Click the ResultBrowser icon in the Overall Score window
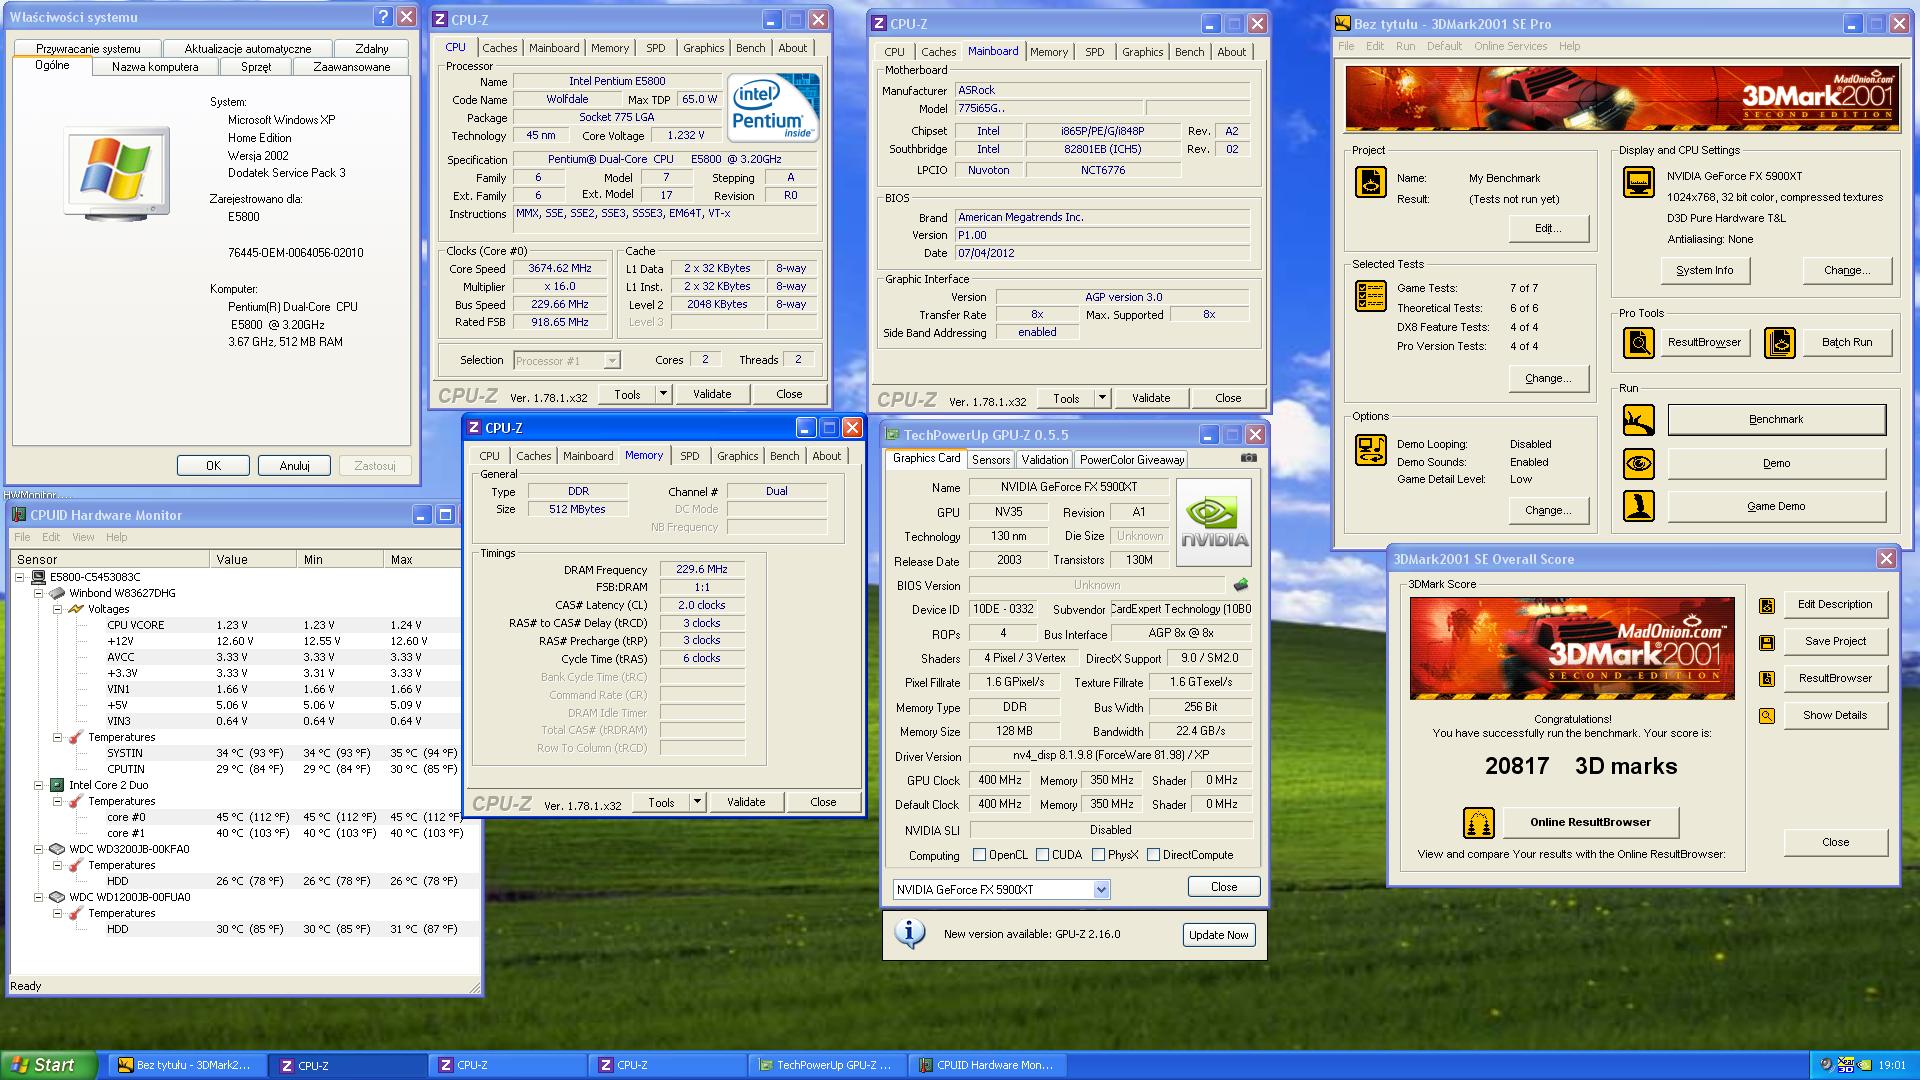Image resolution: width=1920 pixels, height=1080 pixels. [1767, 679]
